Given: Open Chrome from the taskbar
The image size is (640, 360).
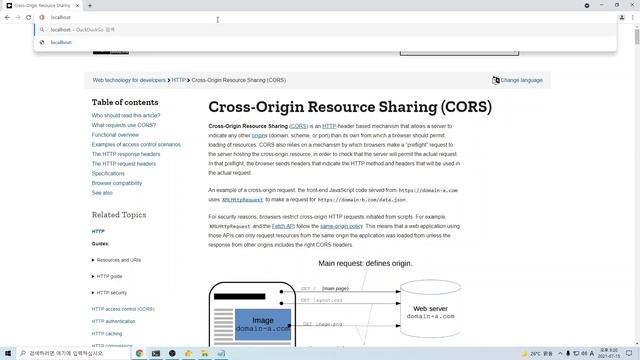Looking at the screenshot, I should (x=140, y=353).
